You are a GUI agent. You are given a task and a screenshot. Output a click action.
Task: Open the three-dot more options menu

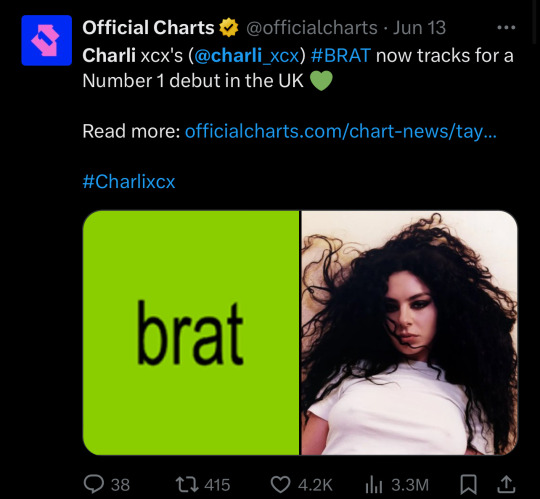pos(506,28)
